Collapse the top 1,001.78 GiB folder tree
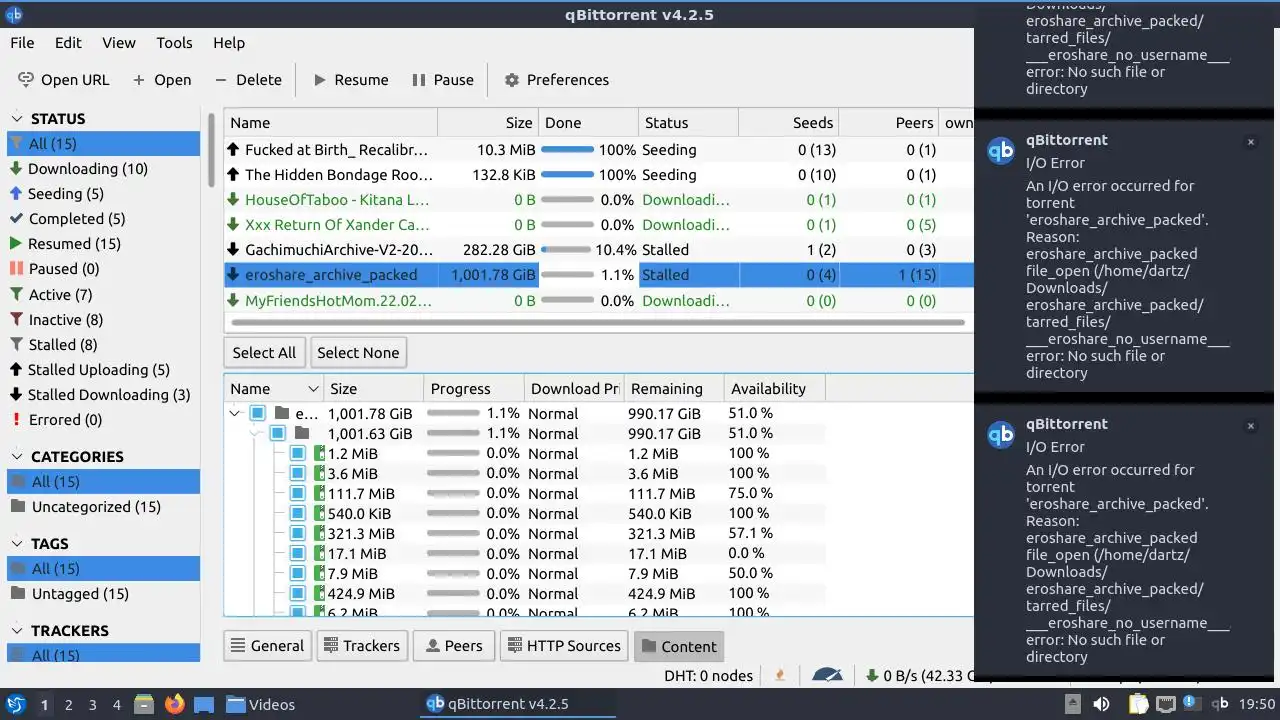The height and width of the screenshot is (720, 1280). 235,413
